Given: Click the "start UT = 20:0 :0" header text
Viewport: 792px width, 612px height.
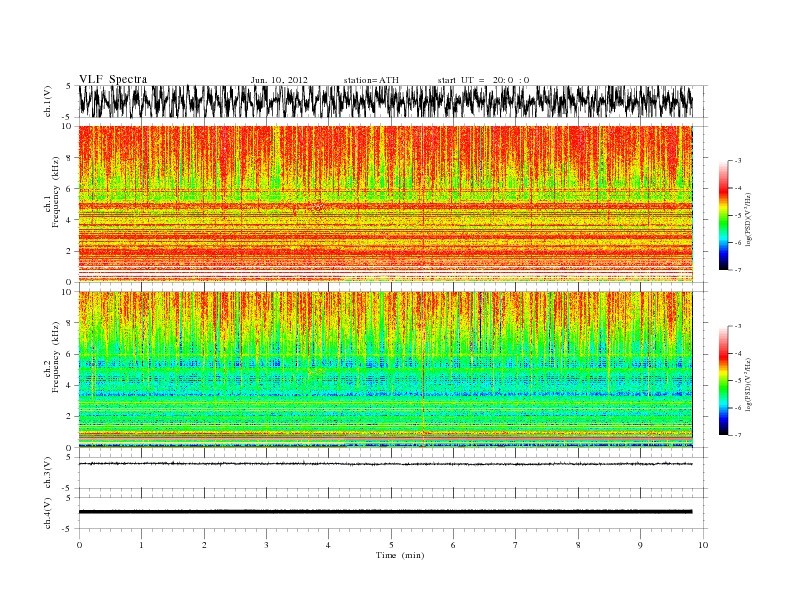Looking at the screenshot, I should (x=483, y=80).
